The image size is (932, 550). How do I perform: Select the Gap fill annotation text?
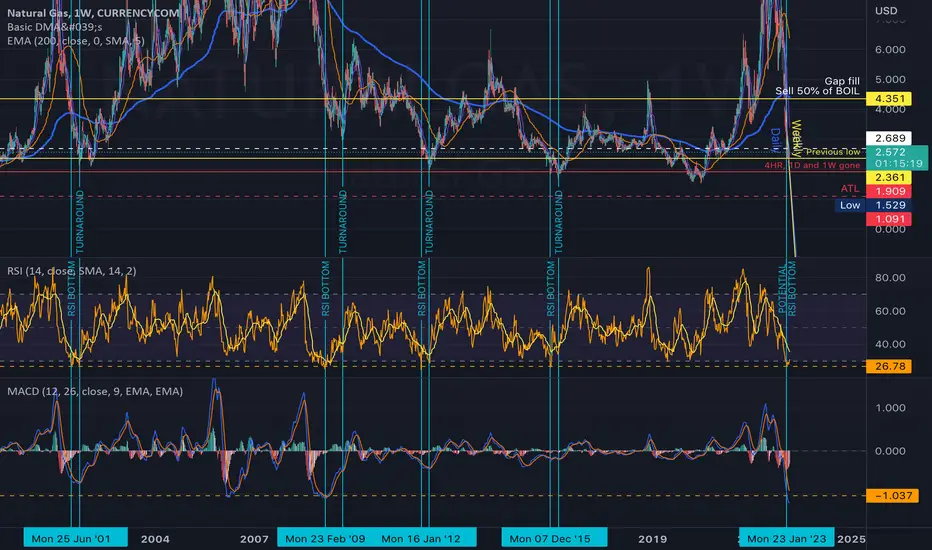842,81
